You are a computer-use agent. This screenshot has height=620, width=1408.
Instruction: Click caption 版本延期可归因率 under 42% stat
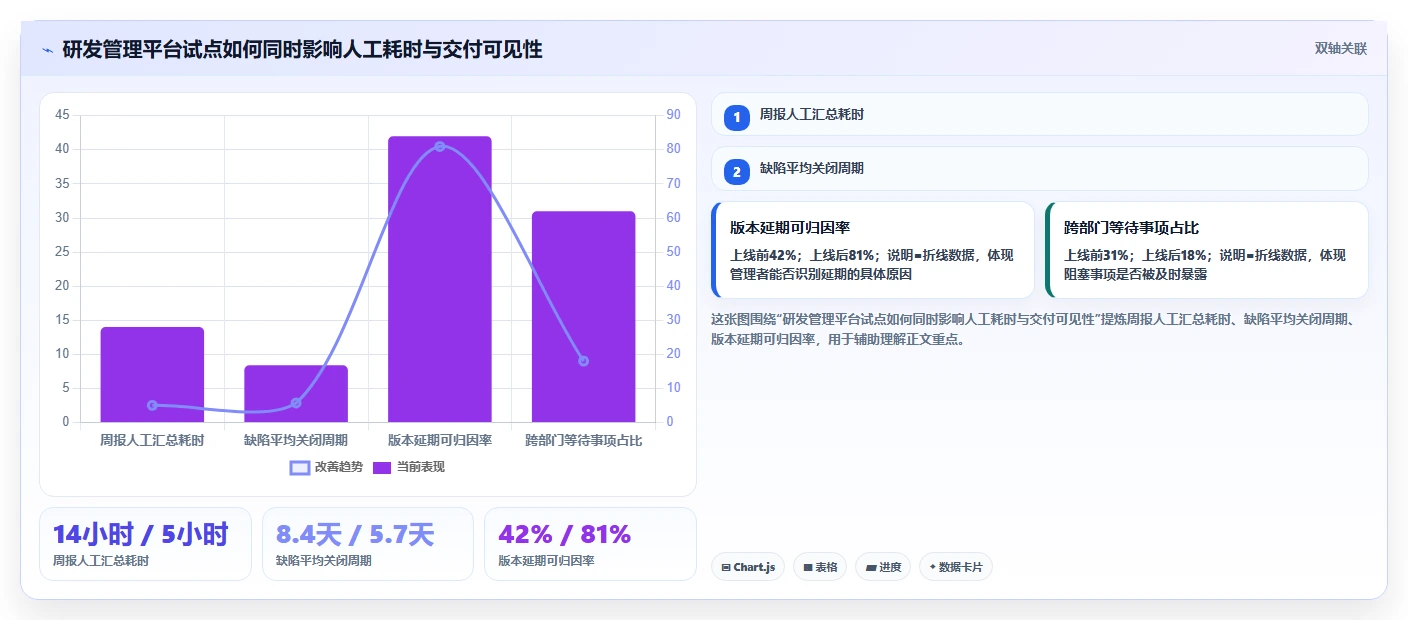546,561
